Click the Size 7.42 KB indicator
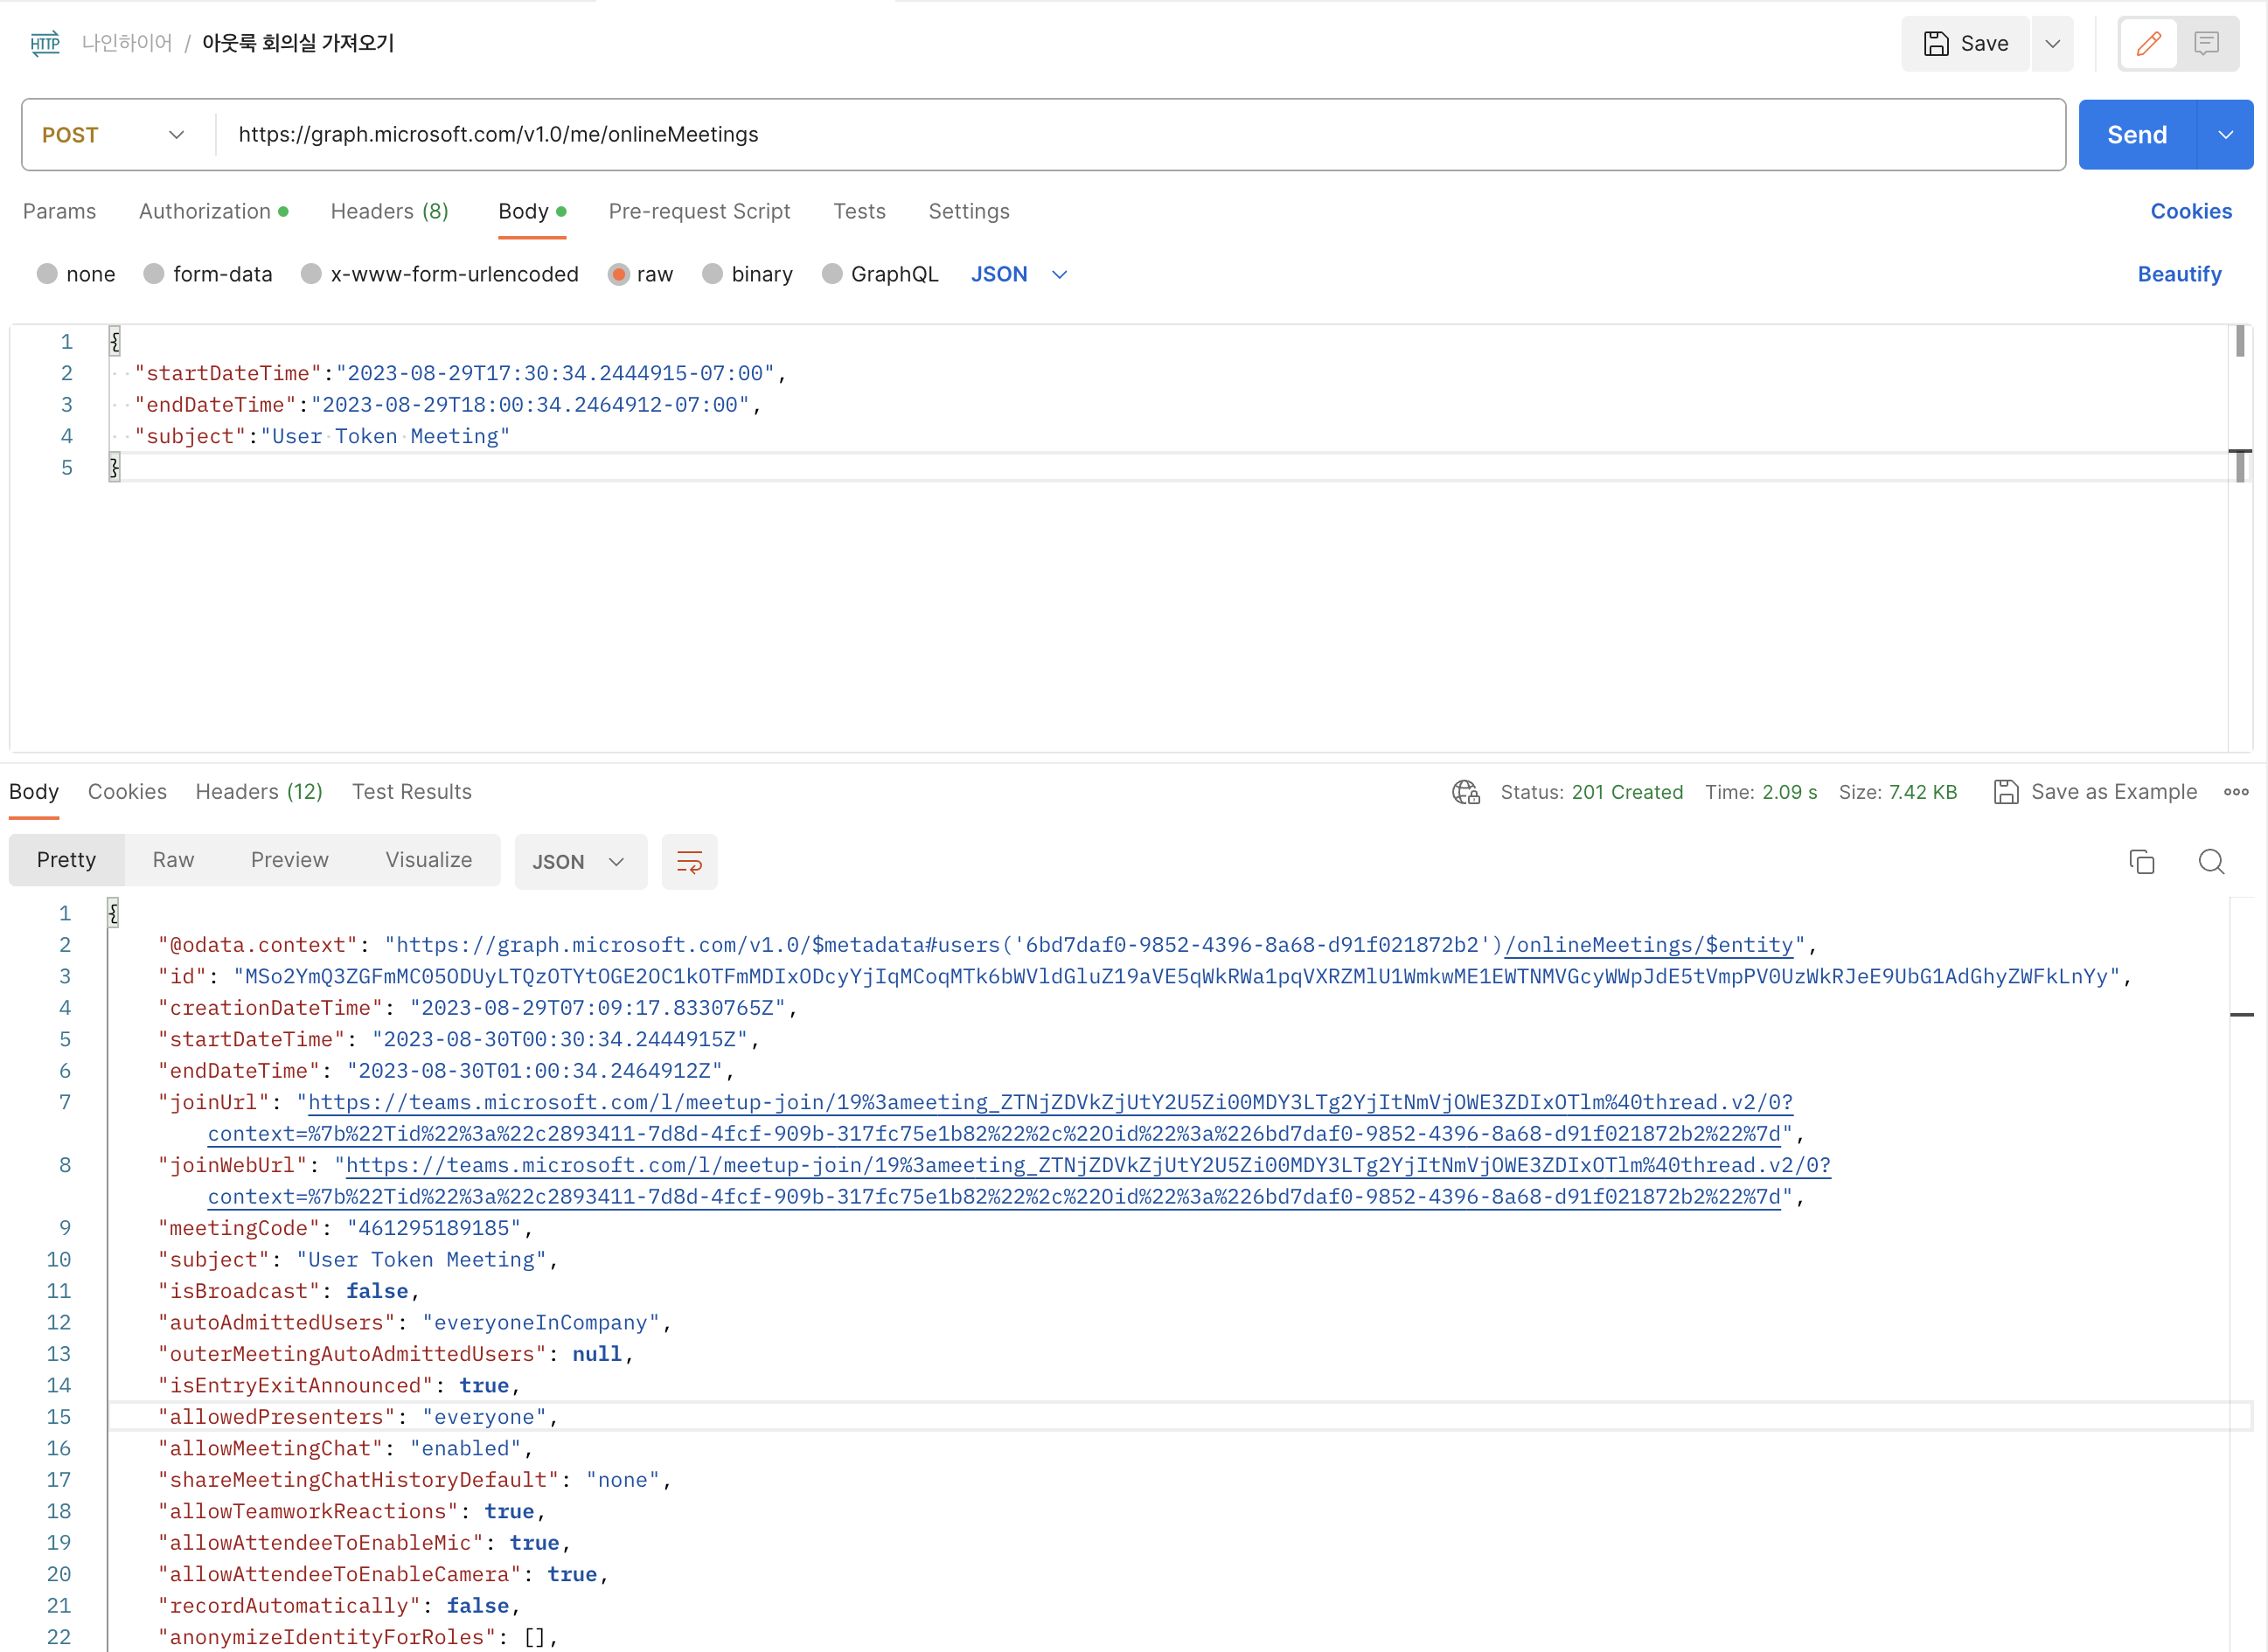The image size is (2268, 1652). [x=1897, y=792]
